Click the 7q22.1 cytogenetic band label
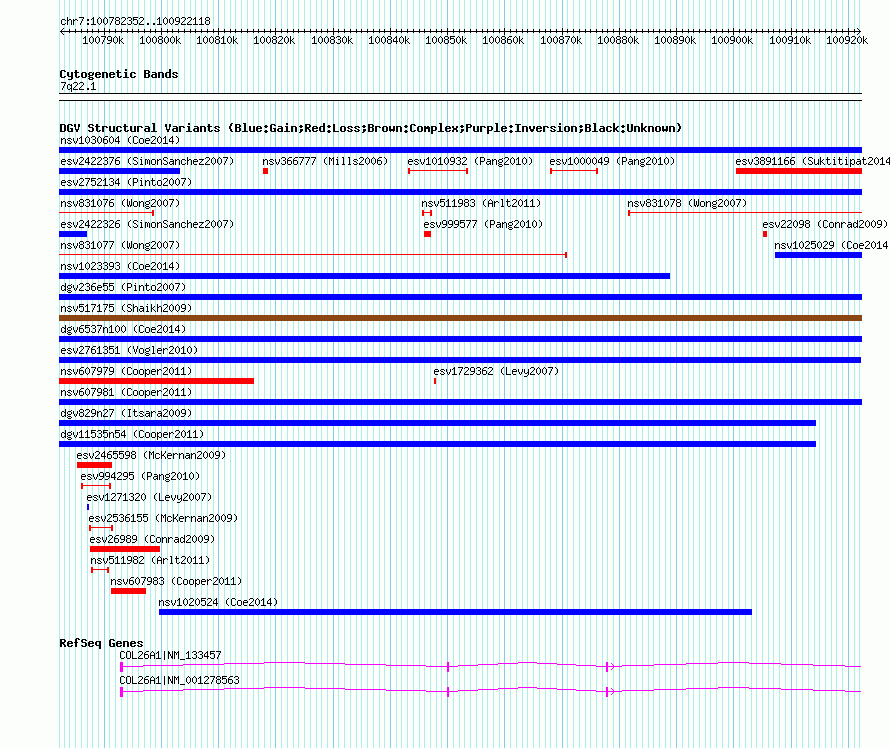The image size is (890, 748). [78, 86]
